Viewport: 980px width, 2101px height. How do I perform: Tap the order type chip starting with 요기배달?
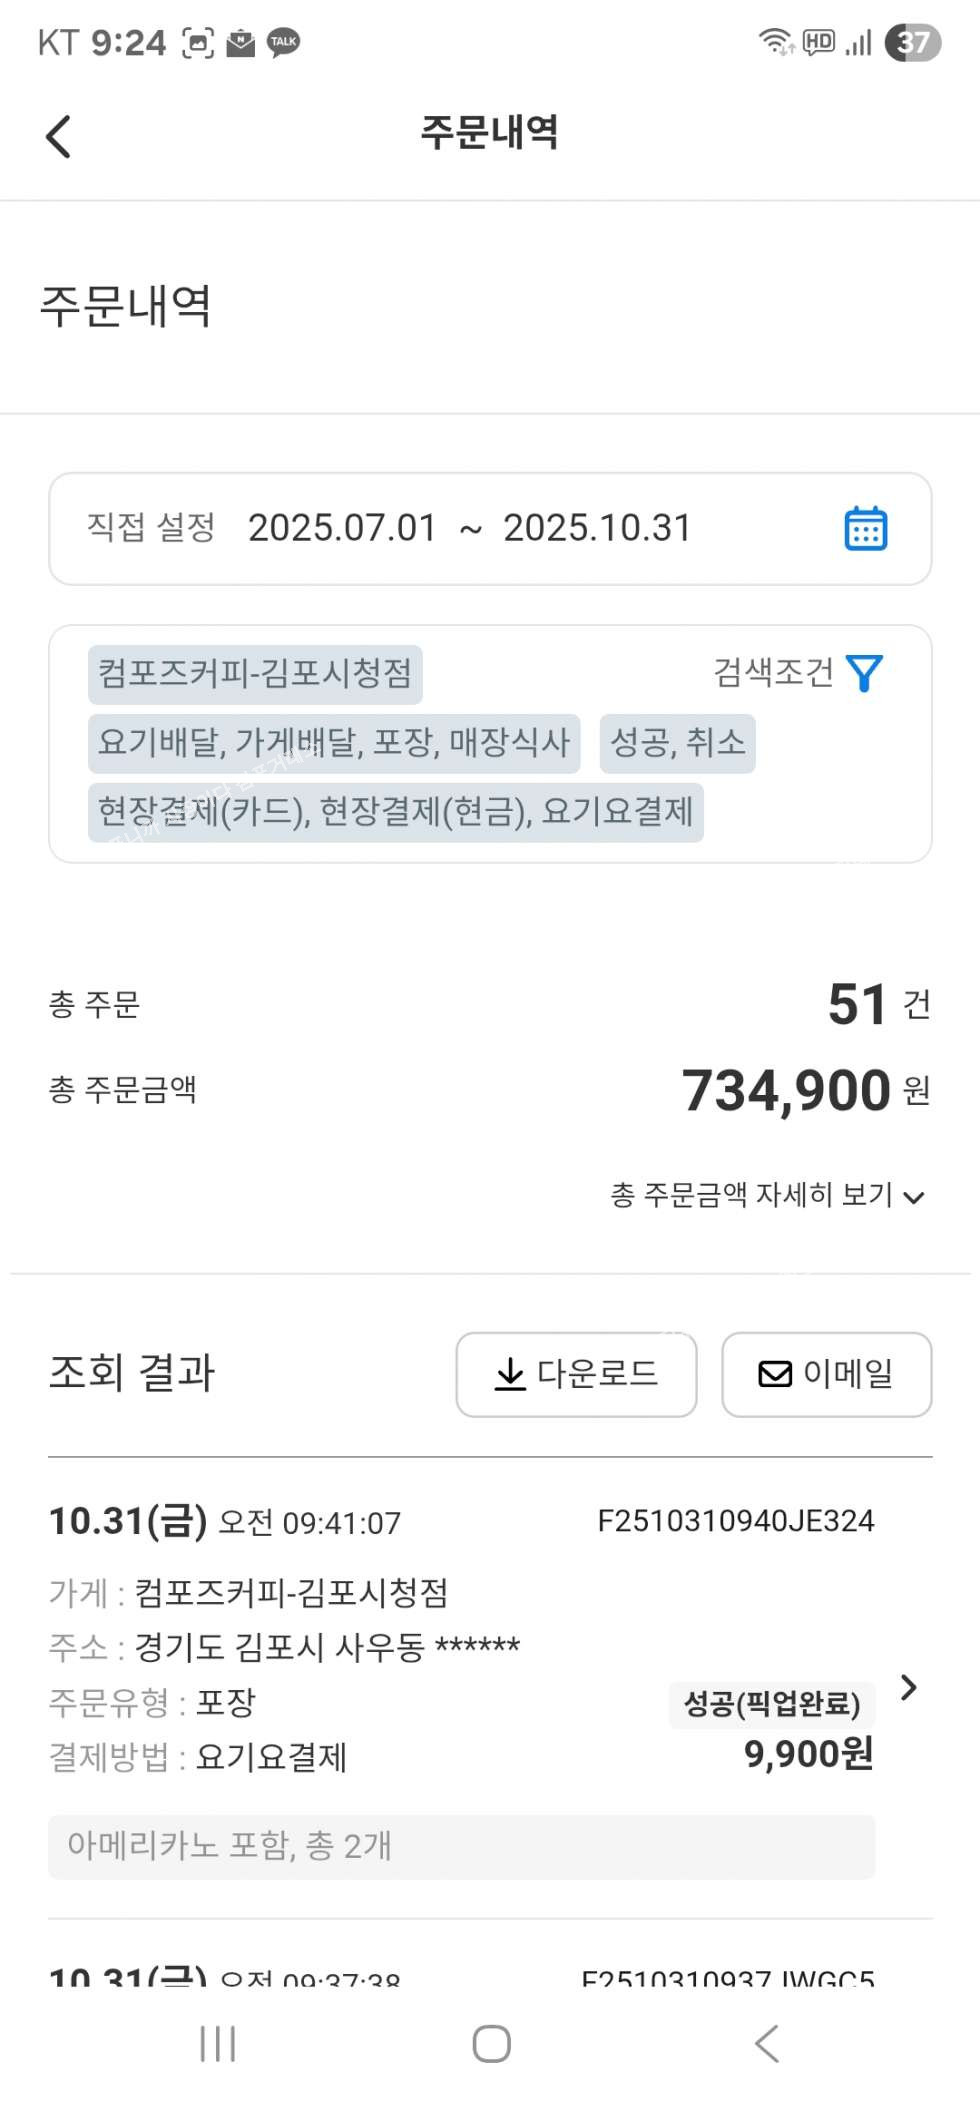tap(334, 742)
